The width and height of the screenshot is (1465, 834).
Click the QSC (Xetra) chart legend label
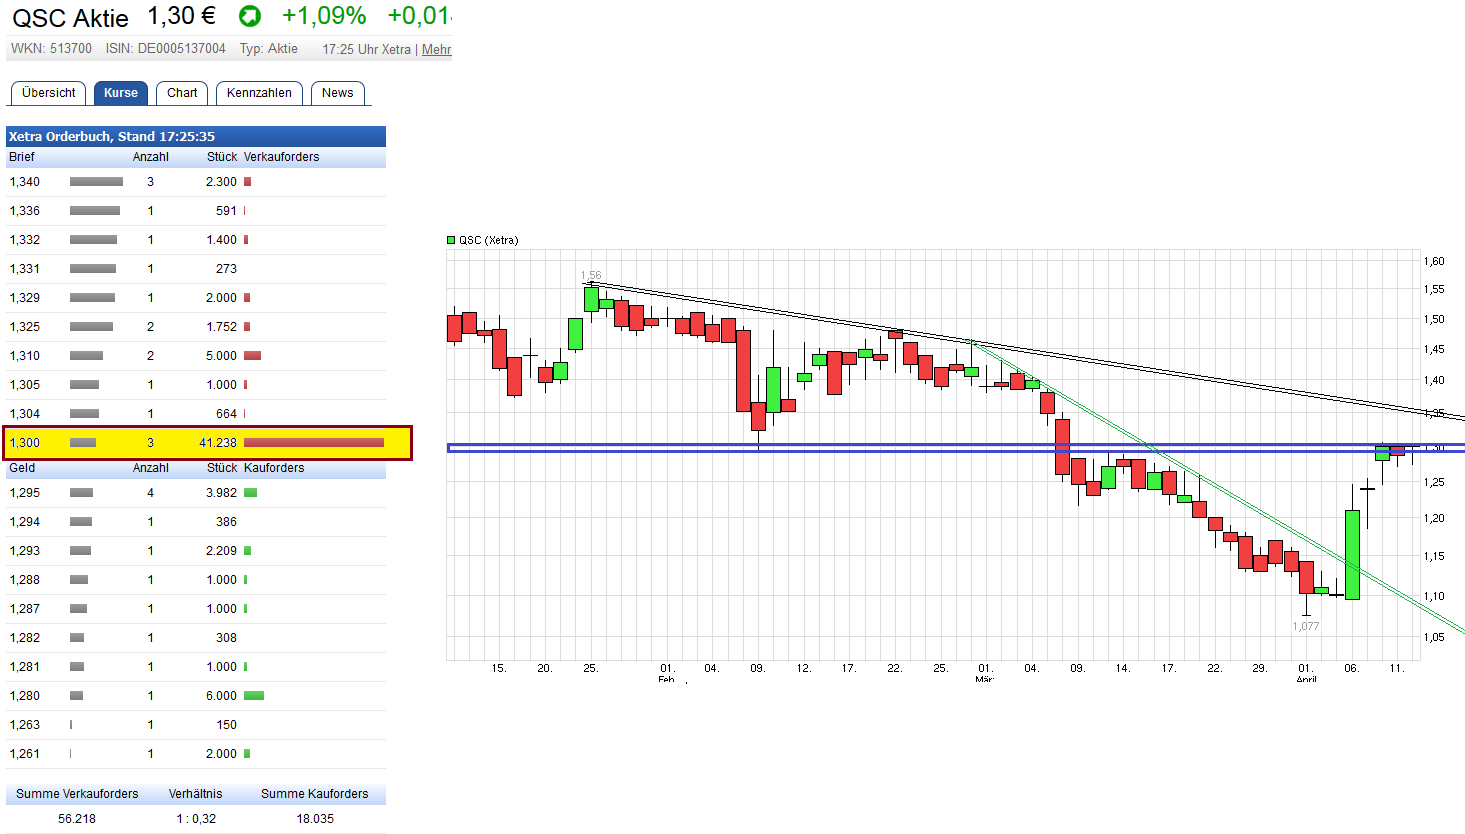coord(488,240)
